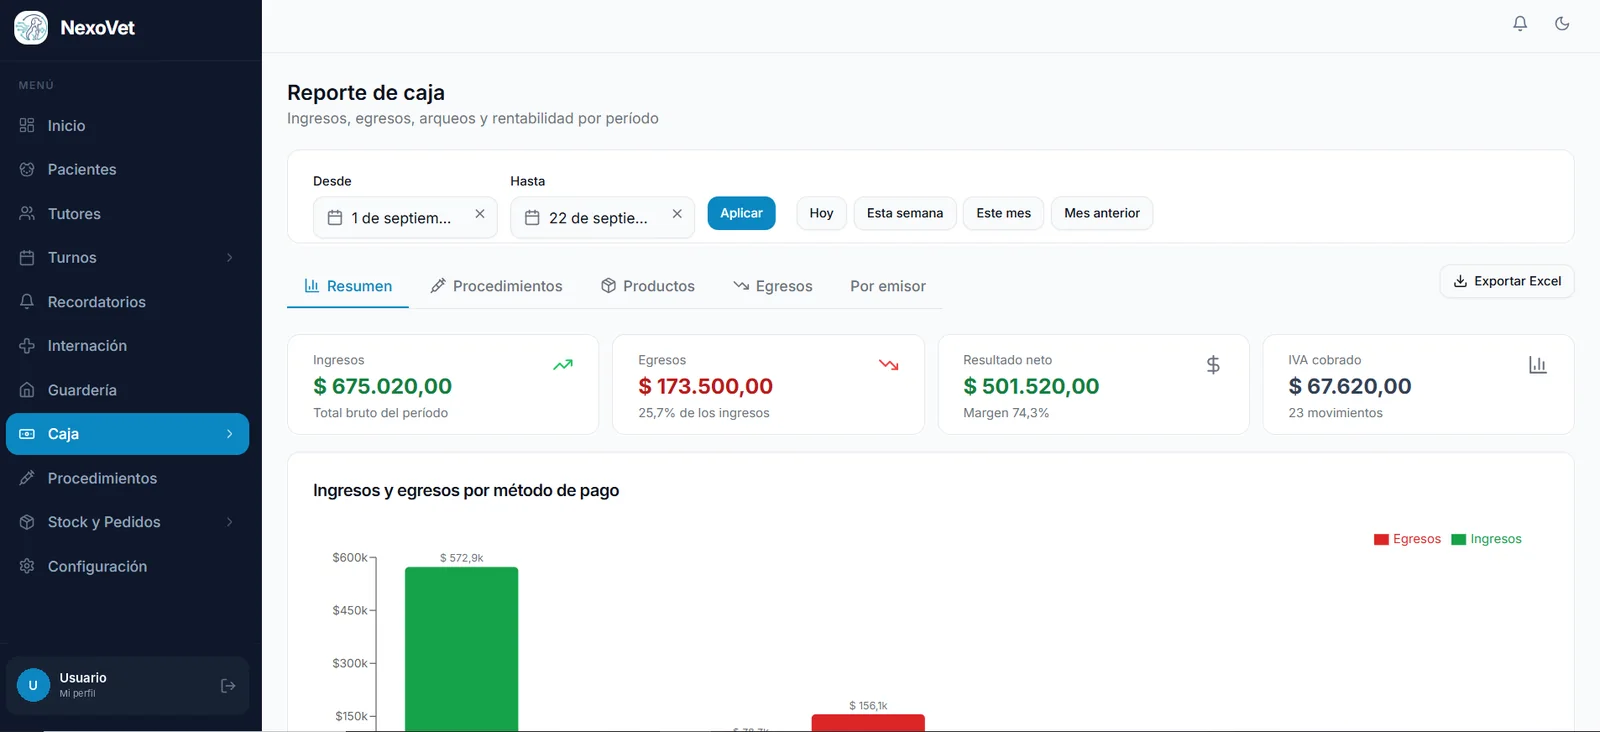The width and height of the screenshot is (1600, 732).
Task: Clear the Desde date field
Action: 480,214
